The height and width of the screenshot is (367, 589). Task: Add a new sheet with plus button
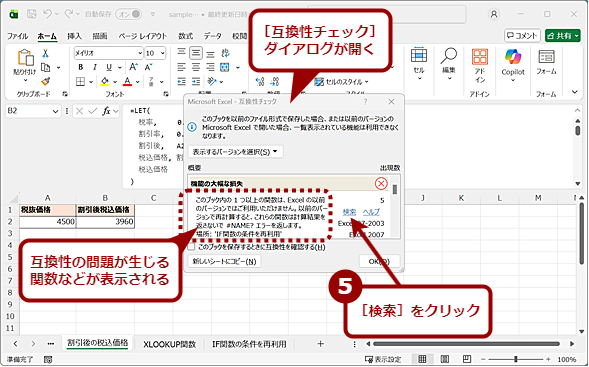pyautogui.click(x=320, y=344)
